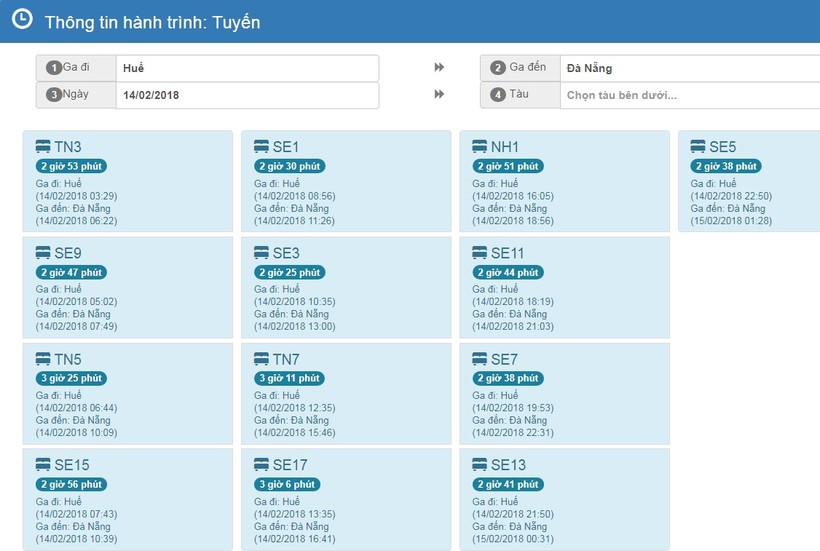
Task: Open the Ngày date field 14/02/2018
Action: [246, 95]
